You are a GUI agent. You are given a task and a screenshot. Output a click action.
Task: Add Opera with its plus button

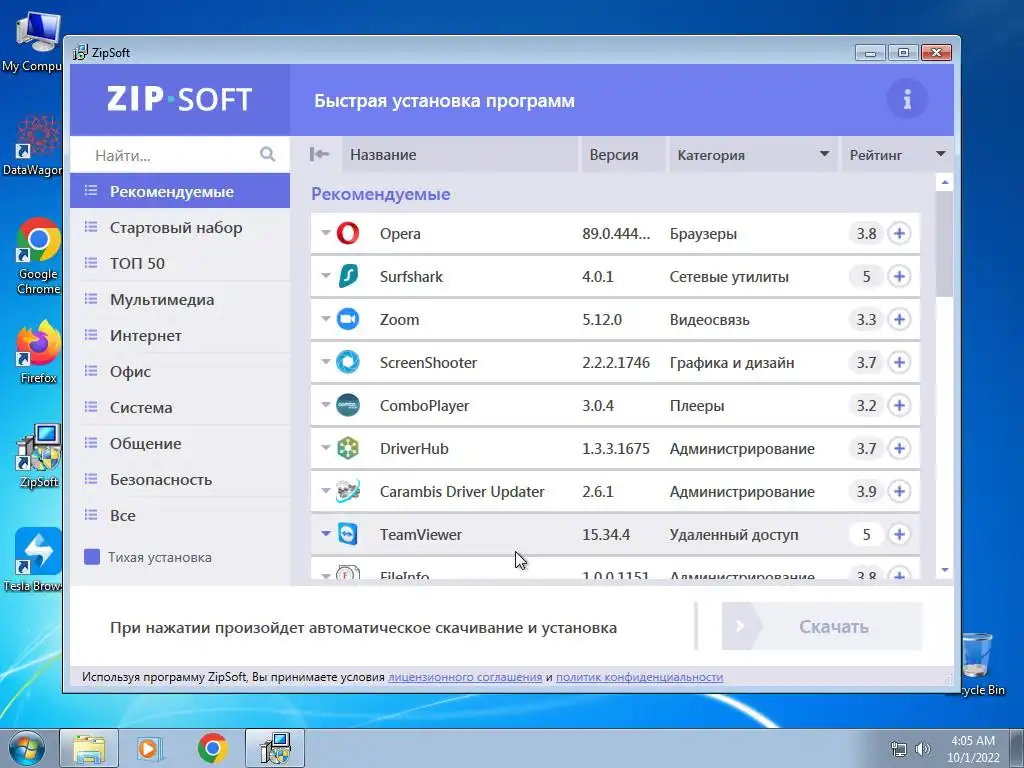(x=899, y=233)
